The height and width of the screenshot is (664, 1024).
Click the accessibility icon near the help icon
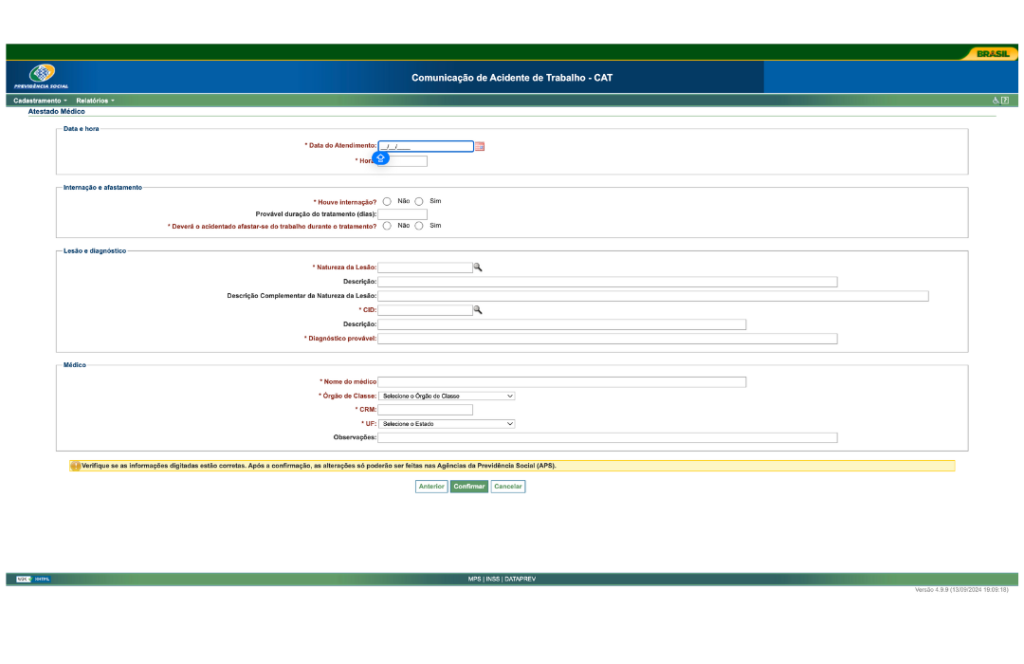tap(995, 100)
